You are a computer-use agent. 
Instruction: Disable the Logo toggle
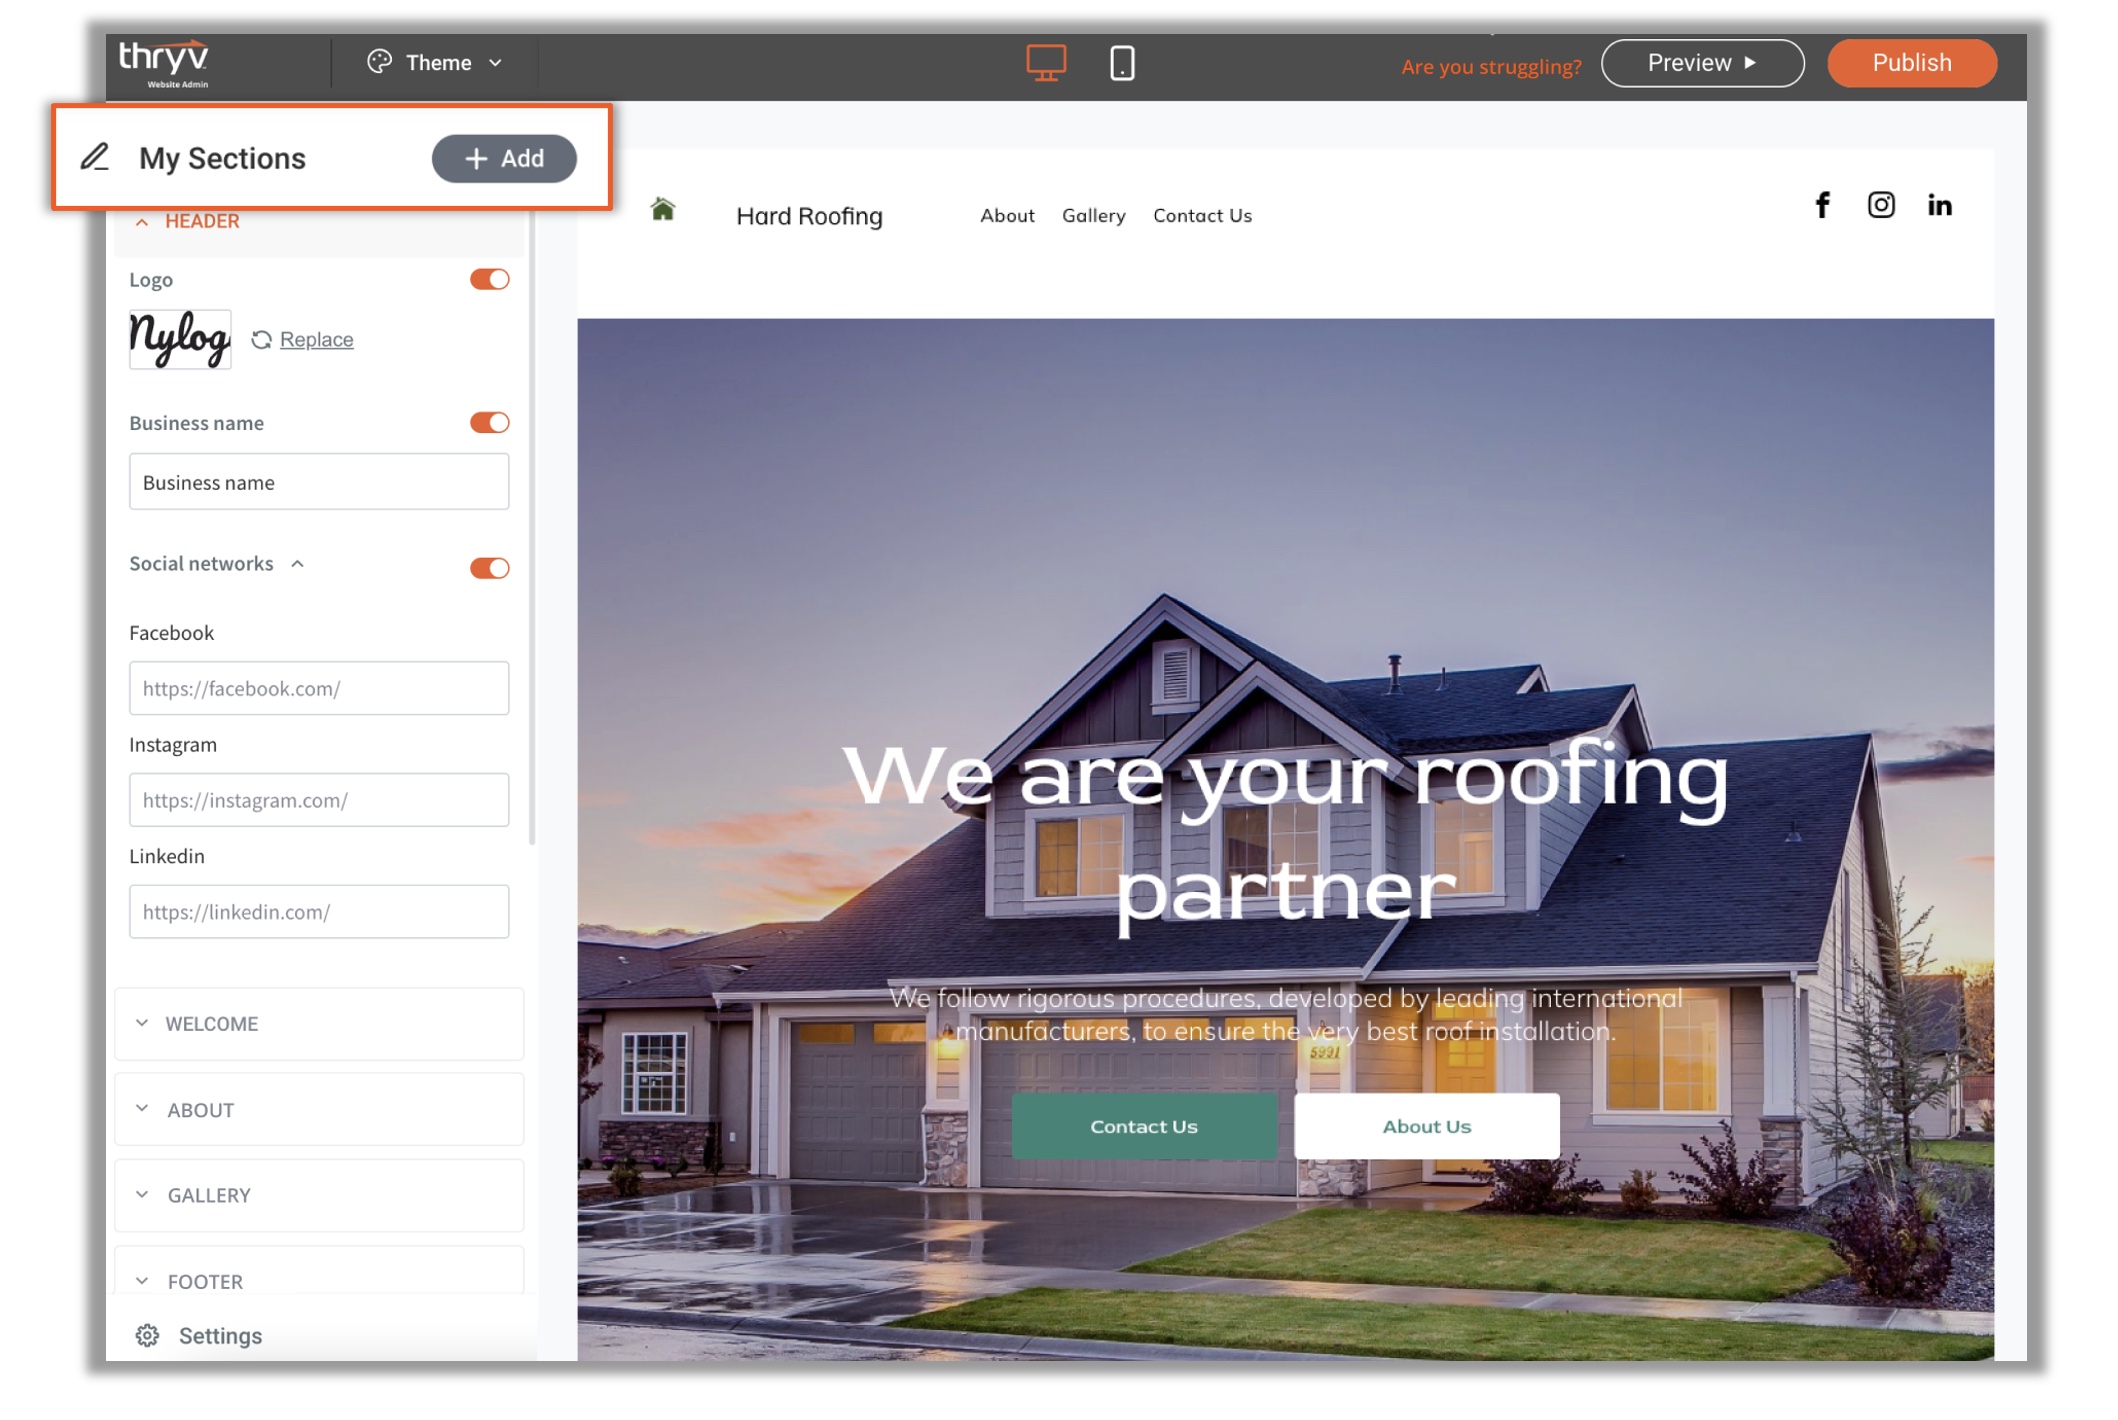coord(489,279)
